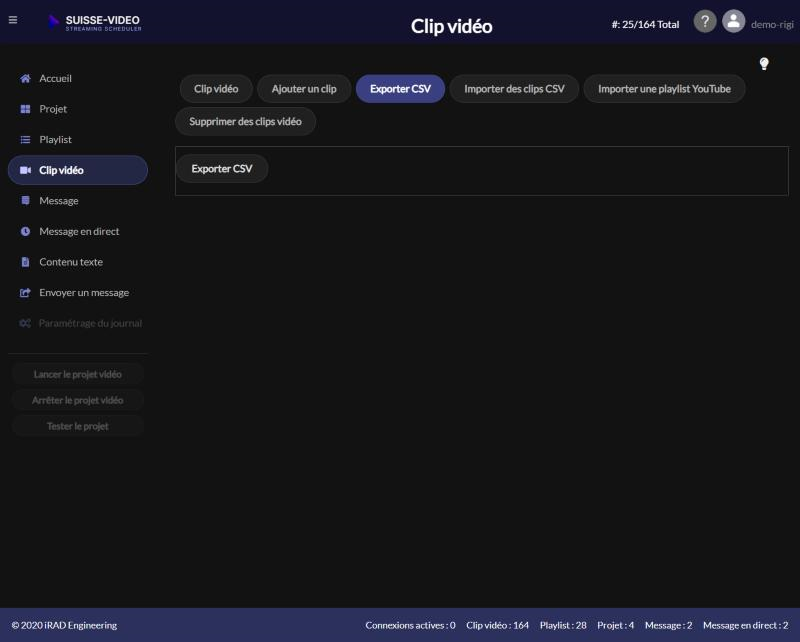The image size is (800, 642).
Task: Open Paramétrage du journal in the sidebar
Action: pos(78,324)
